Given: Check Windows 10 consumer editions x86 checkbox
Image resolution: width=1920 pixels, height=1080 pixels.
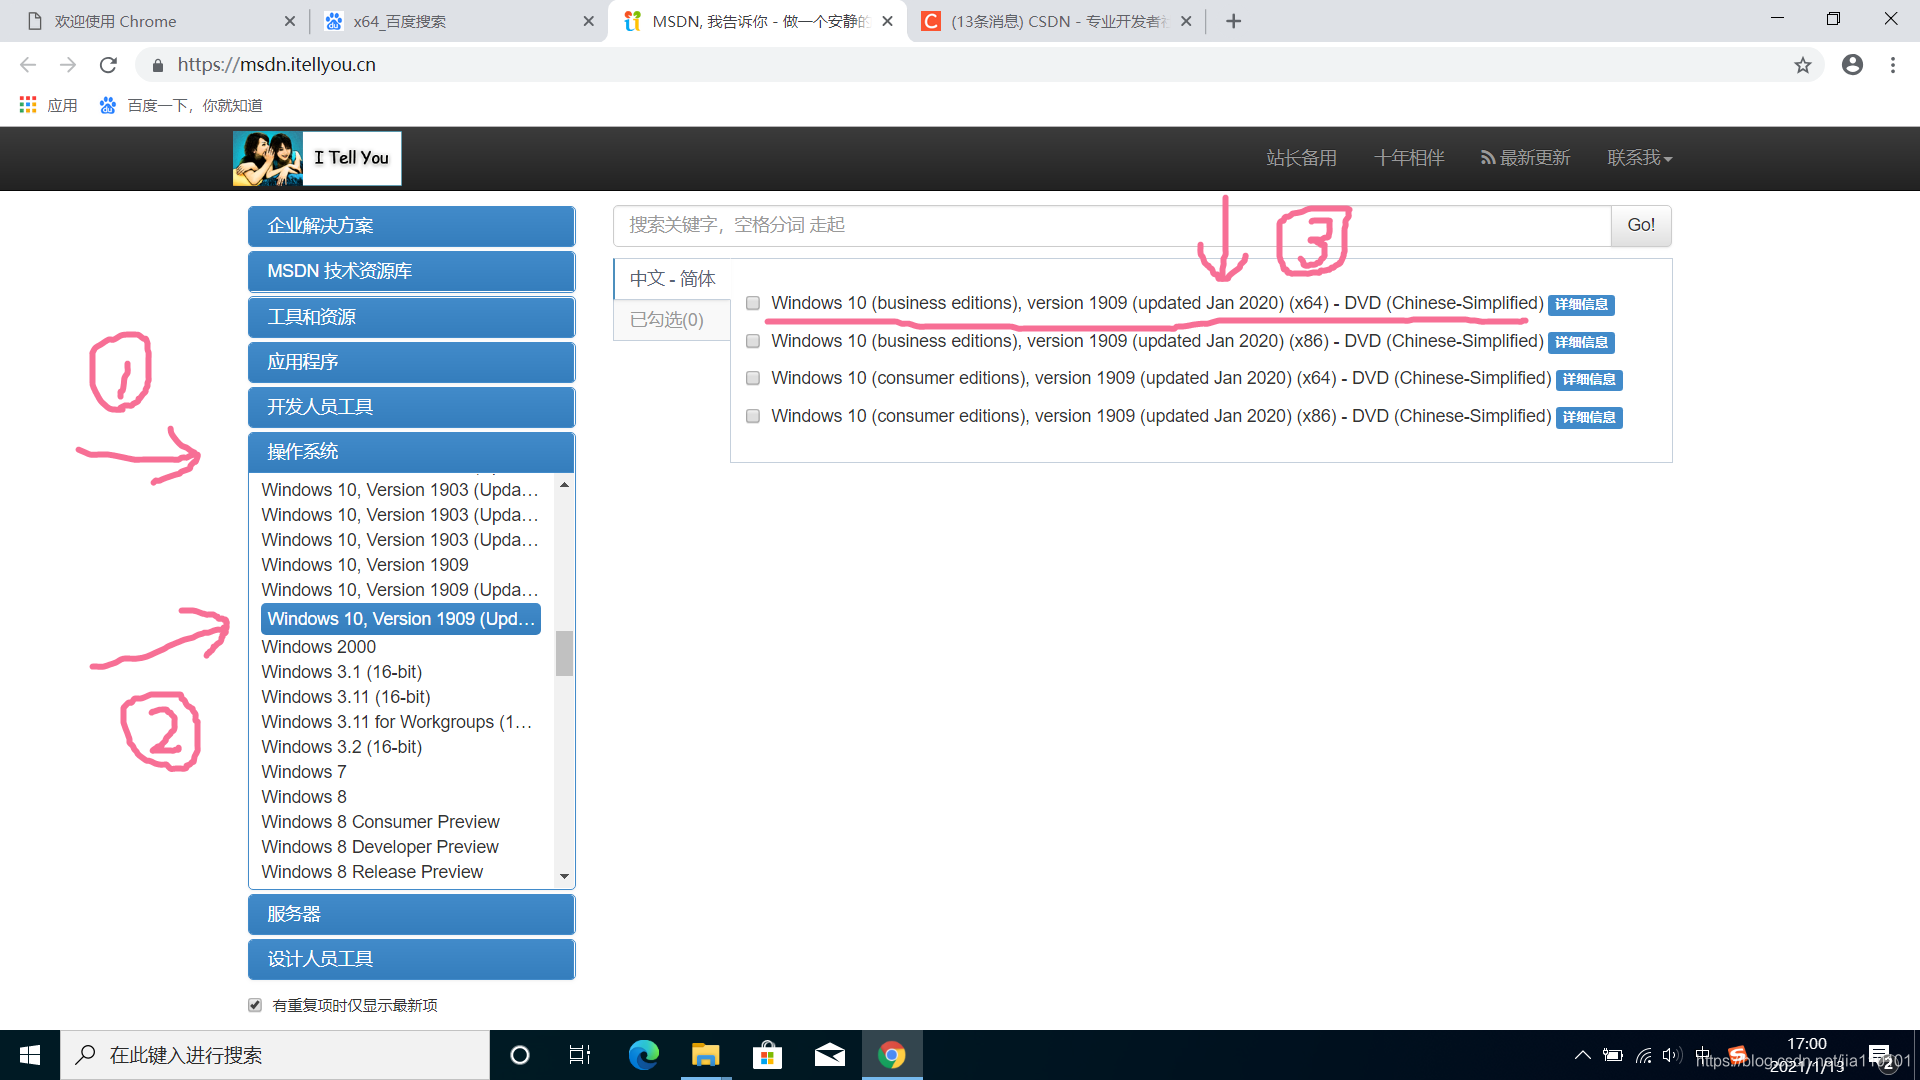Looking at the screenshot, I should tap(753, 416).
